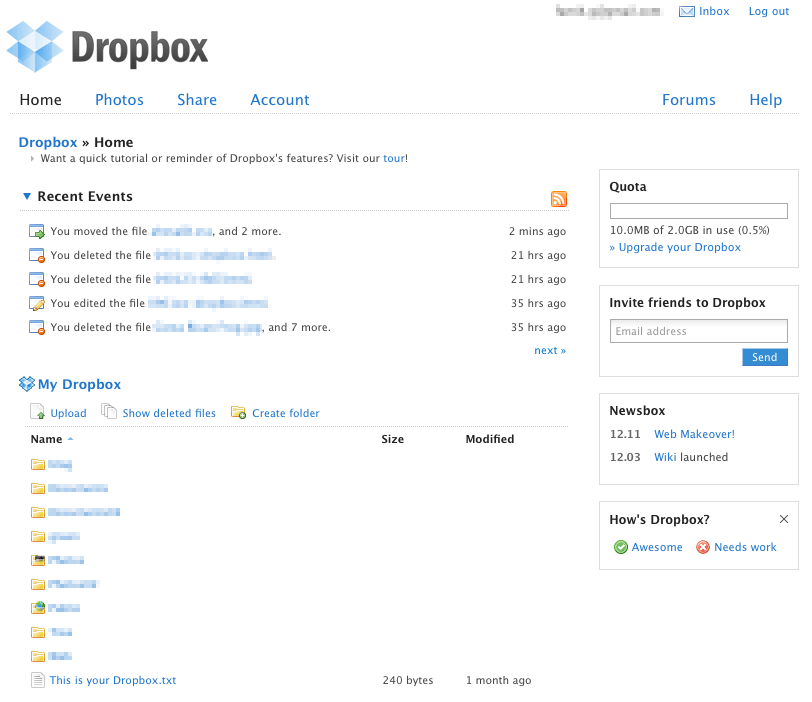The width and height of the screenshot is (812, 702).
Task: Go to next page of recent events
Action: click(x=550, y=350)
